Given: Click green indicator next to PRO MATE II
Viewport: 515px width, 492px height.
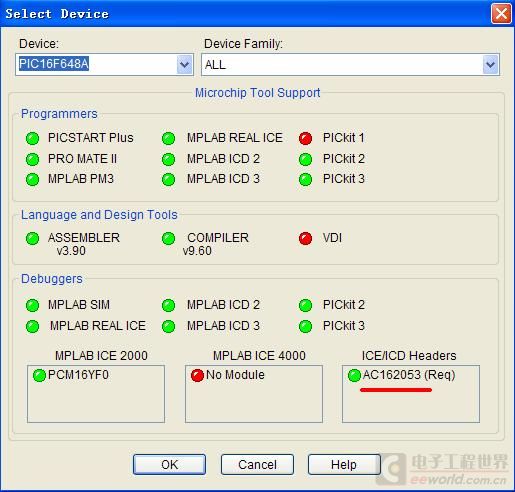Looking at the screenshot, I should pyautogui.click(x=32, y=159).
